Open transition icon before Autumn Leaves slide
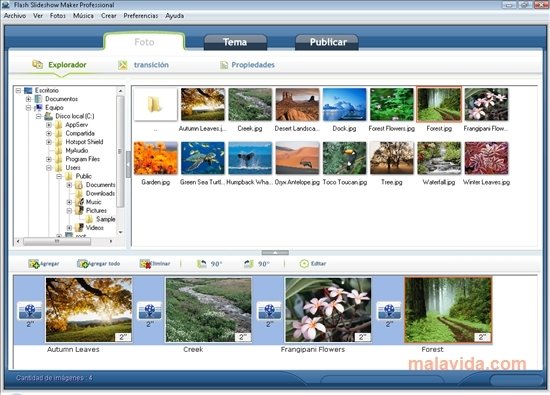 tap(30, 311)
